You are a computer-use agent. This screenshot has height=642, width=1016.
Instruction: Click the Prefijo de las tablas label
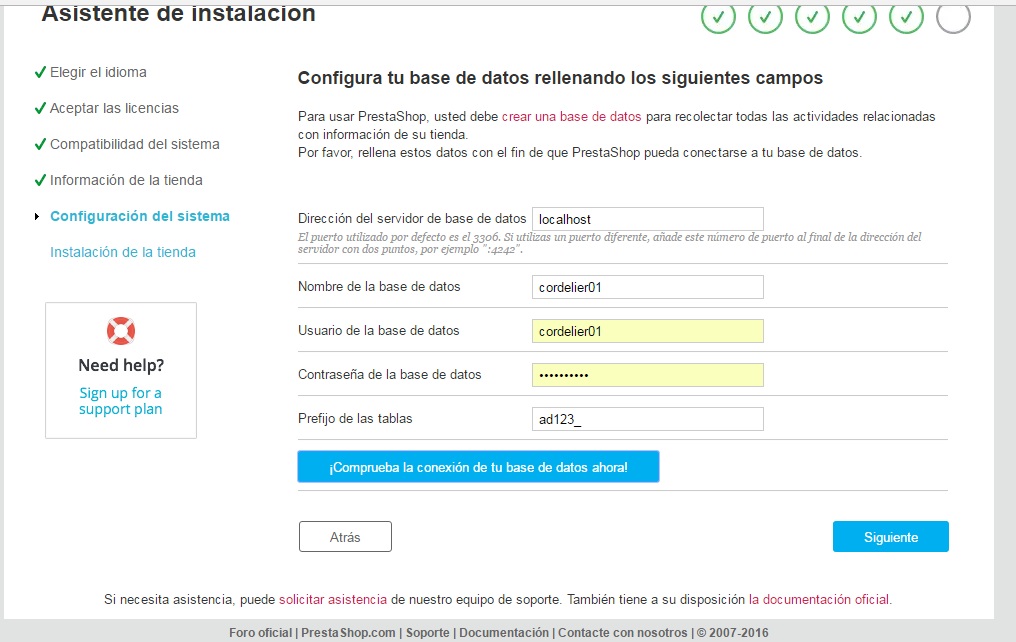(x=355, y=418)
